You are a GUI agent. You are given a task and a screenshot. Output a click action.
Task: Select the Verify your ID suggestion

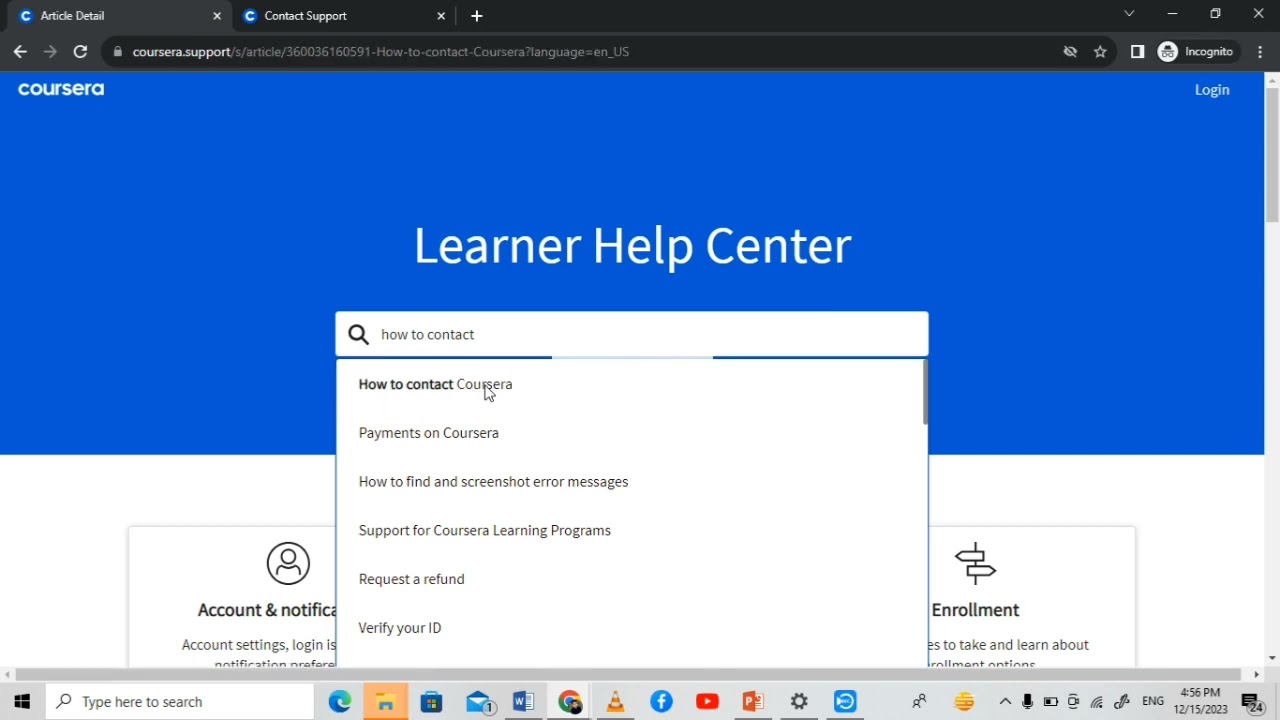[631, 628]
